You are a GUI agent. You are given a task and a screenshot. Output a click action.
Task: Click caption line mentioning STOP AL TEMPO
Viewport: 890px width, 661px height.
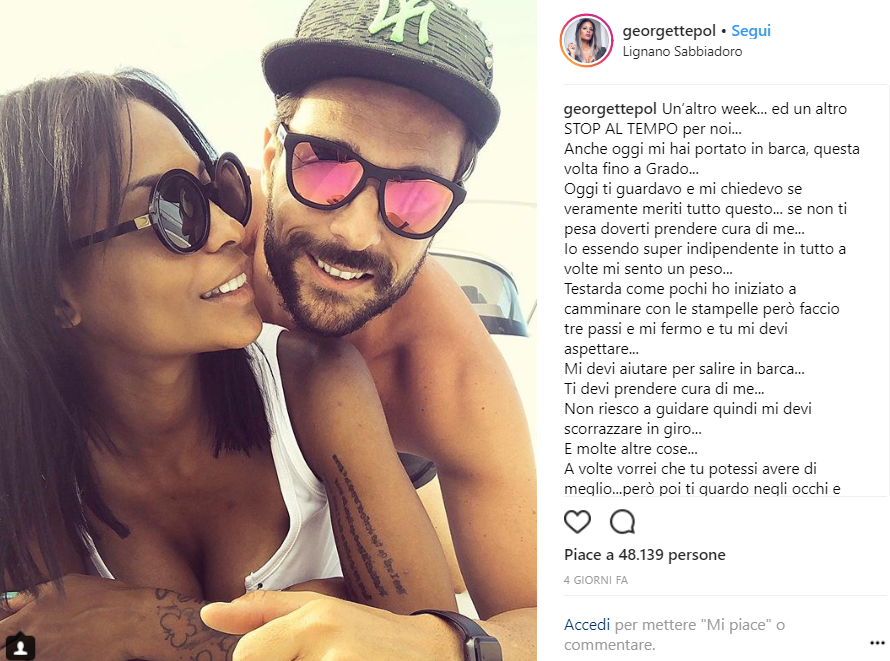point(652,129)
